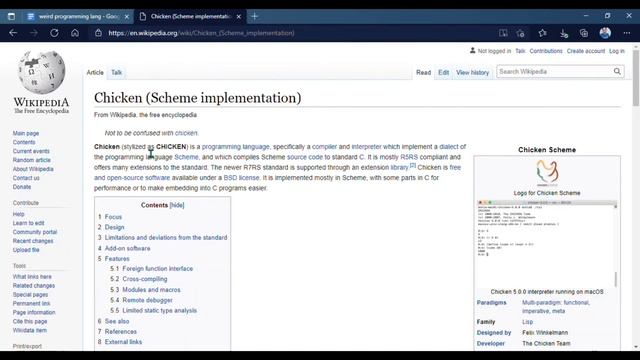
Task: Open the Paradigms infobox label link
Action: point(491,303)
